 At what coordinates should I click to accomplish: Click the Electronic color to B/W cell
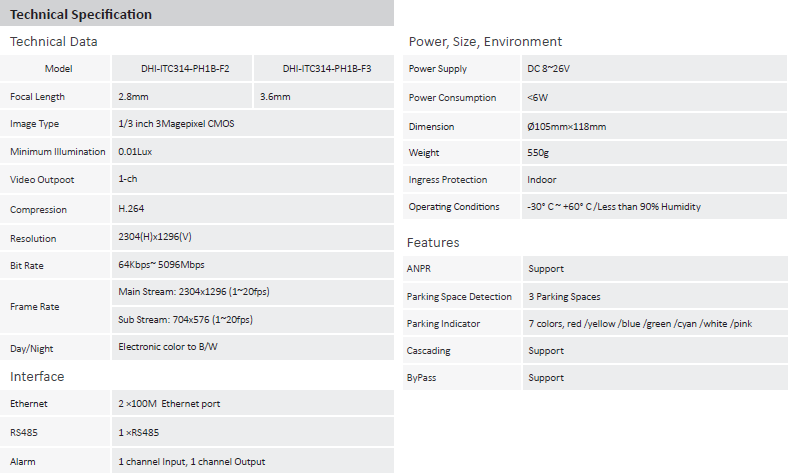tap(253, 347)
